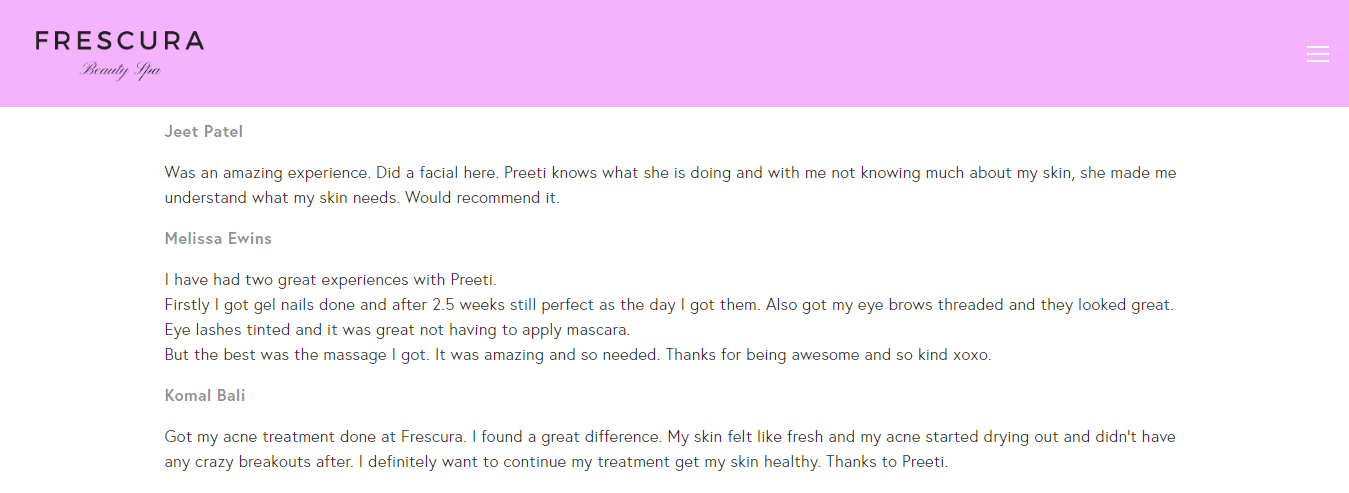The height and width of the screenshot is (493, 1349).
Task: Click the FRESCURA logo wordmark
Action: point(119,41)
